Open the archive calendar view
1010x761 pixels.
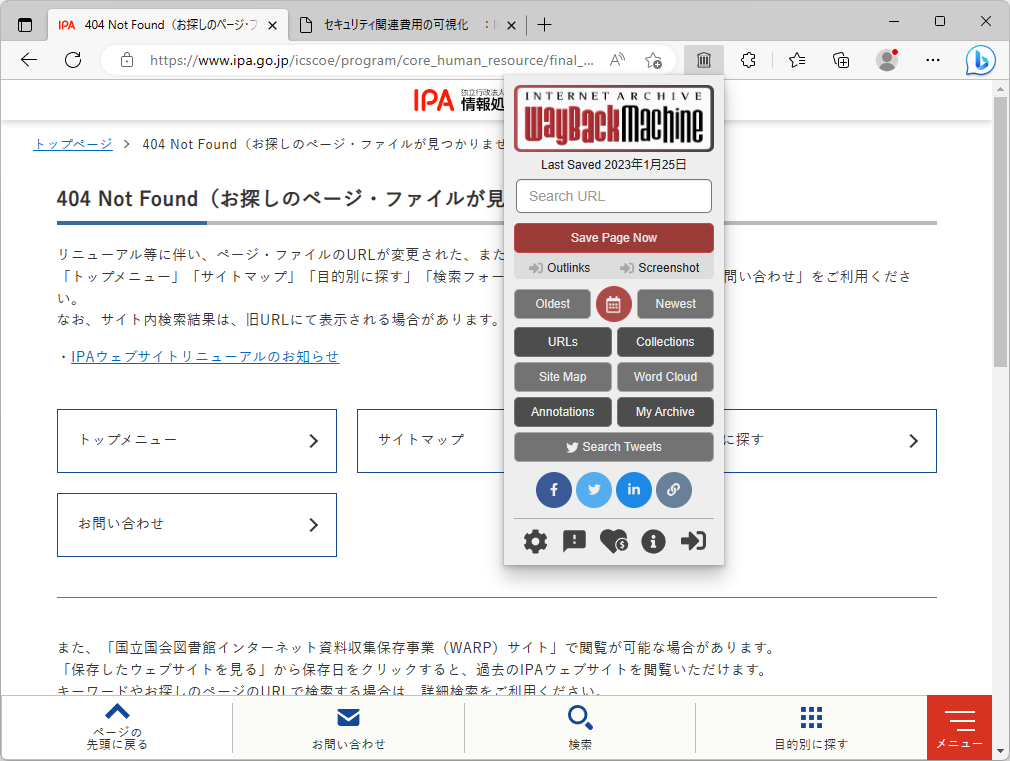tap(613, 304)
